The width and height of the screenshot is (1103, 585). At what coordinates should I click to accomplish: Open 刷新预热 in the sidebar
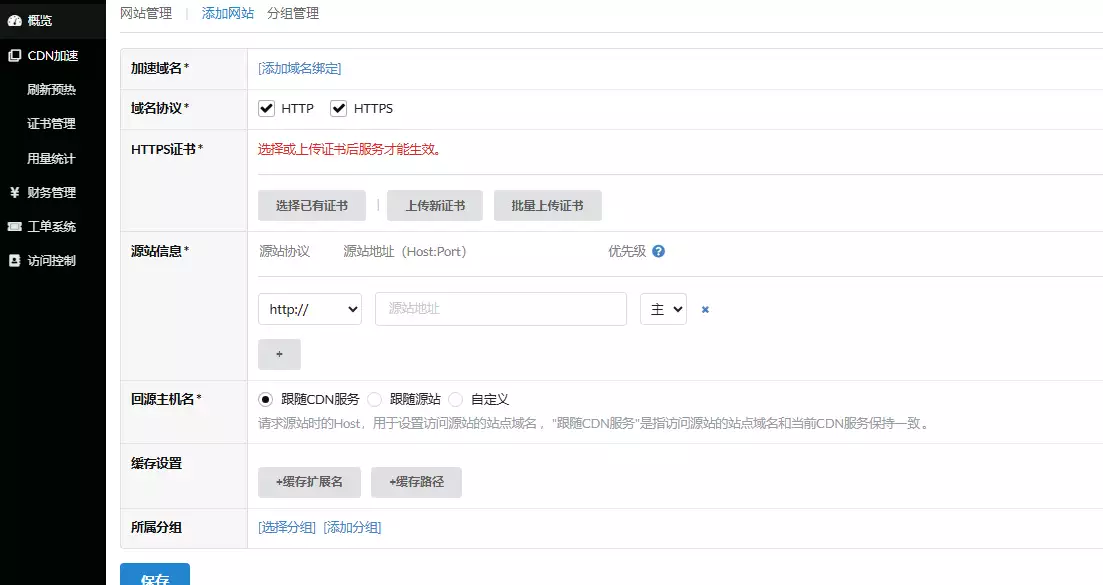pyautogui.click(x=51, y=90)
